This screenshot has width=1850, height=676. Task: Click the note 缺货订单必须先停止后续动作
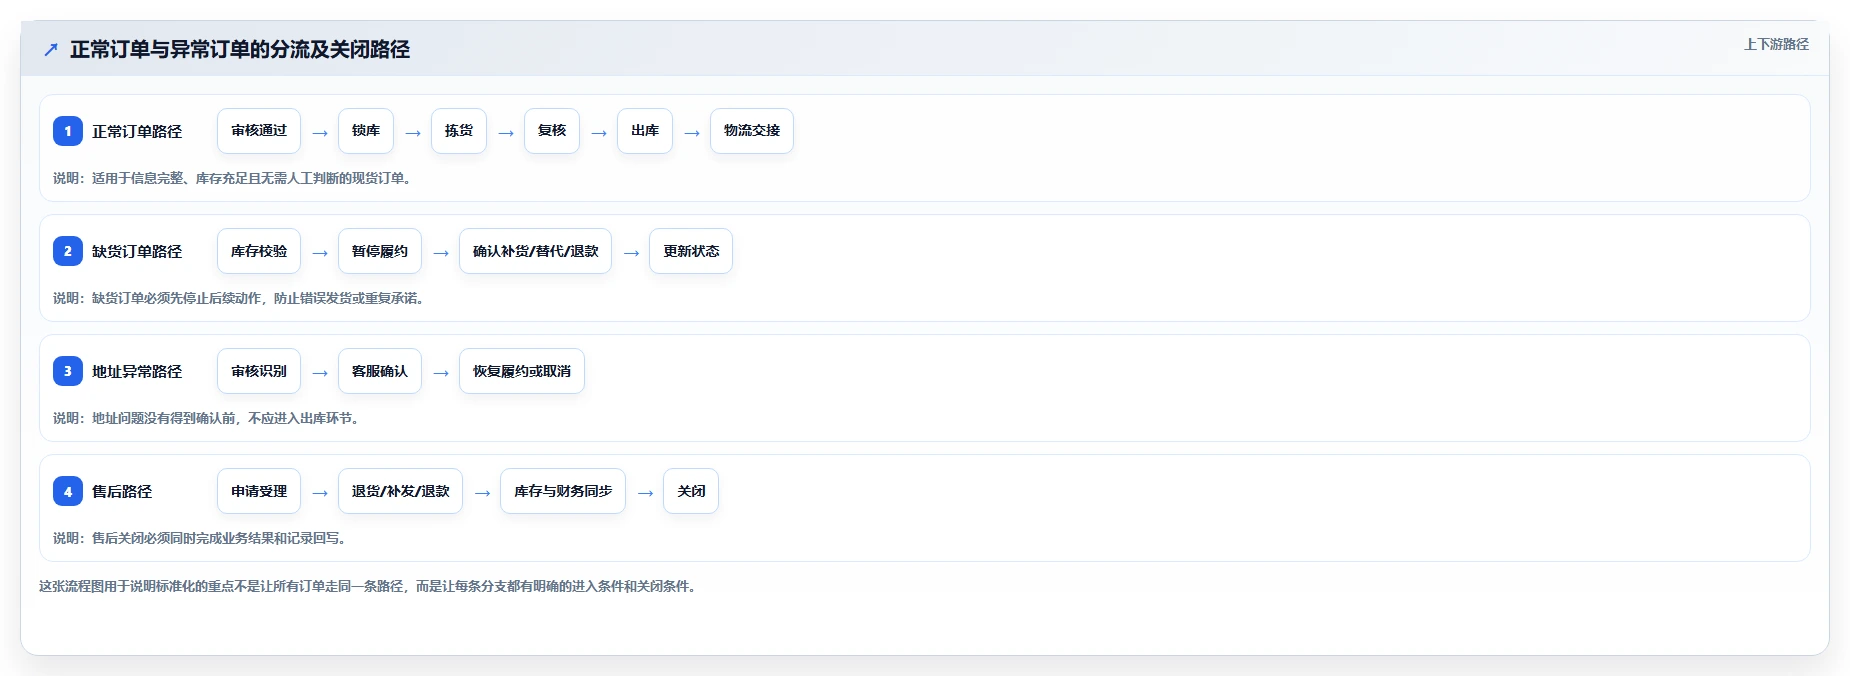pyautogui.click(x=240, y=298)
